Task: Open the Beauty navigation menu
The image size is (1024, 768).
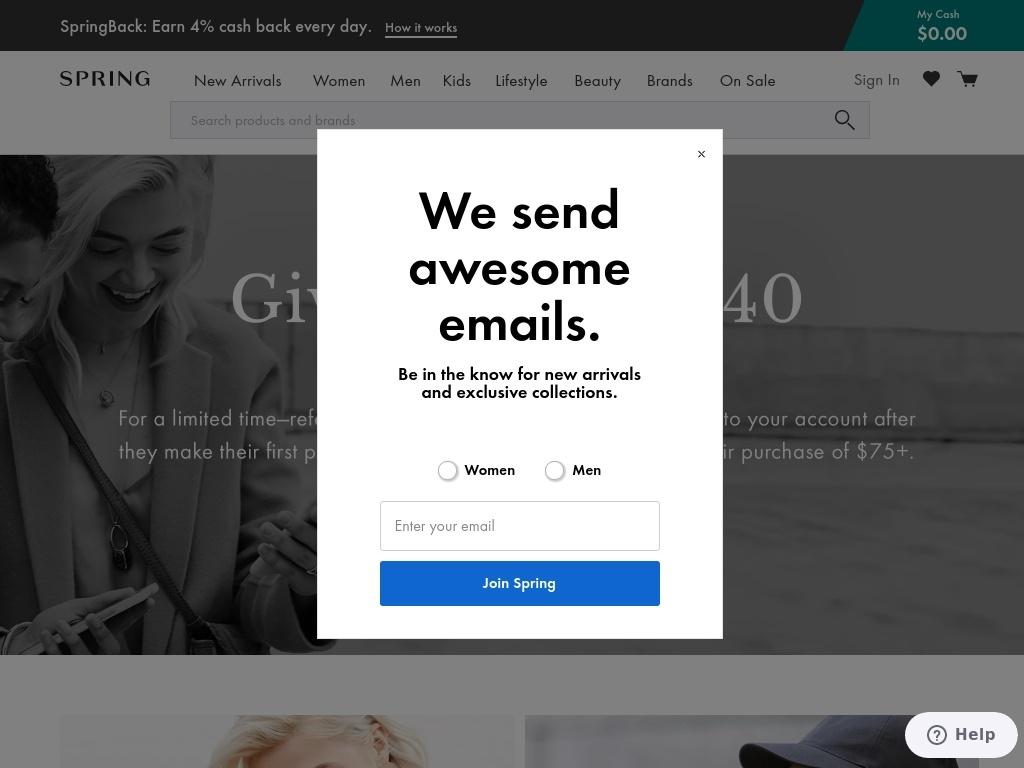Action: tap(598, 81)
